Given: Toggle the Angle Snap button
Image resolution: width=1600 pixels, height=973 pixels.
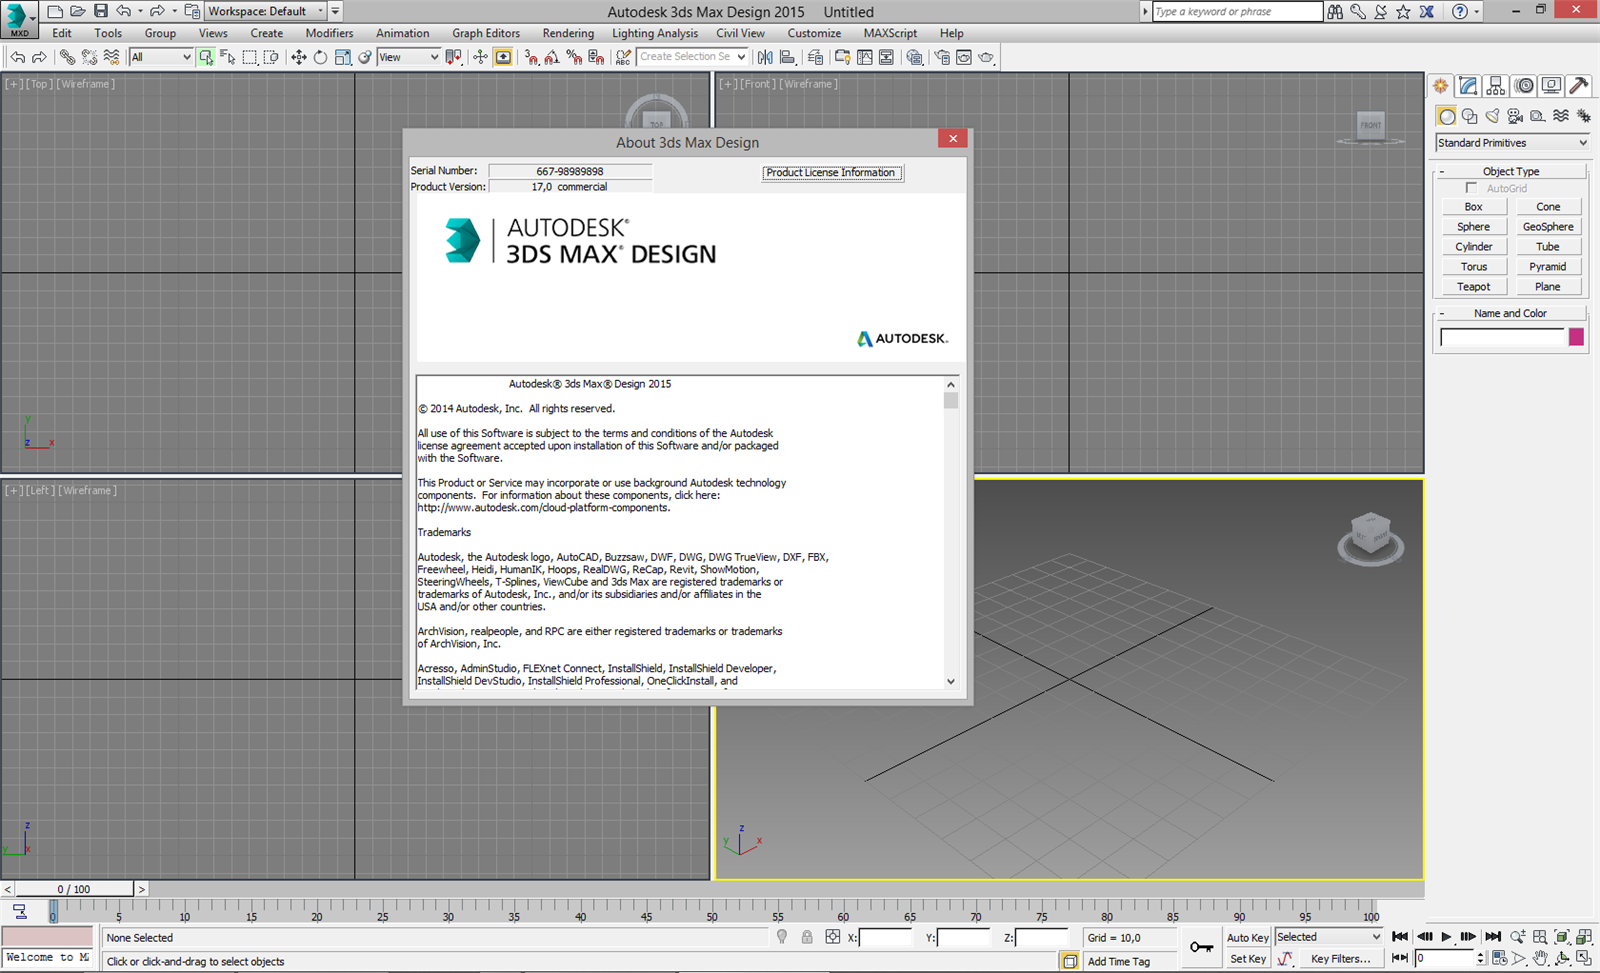Looking at the screenshot, I should click(x=552, y=57).
